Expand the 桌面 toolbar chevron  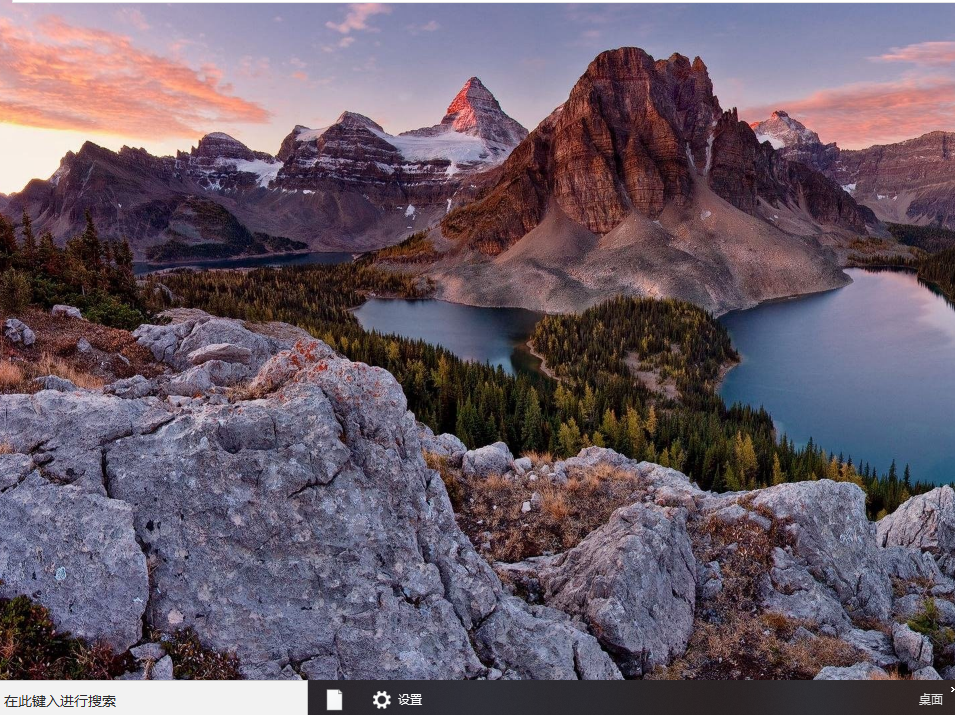pos(952,689)
